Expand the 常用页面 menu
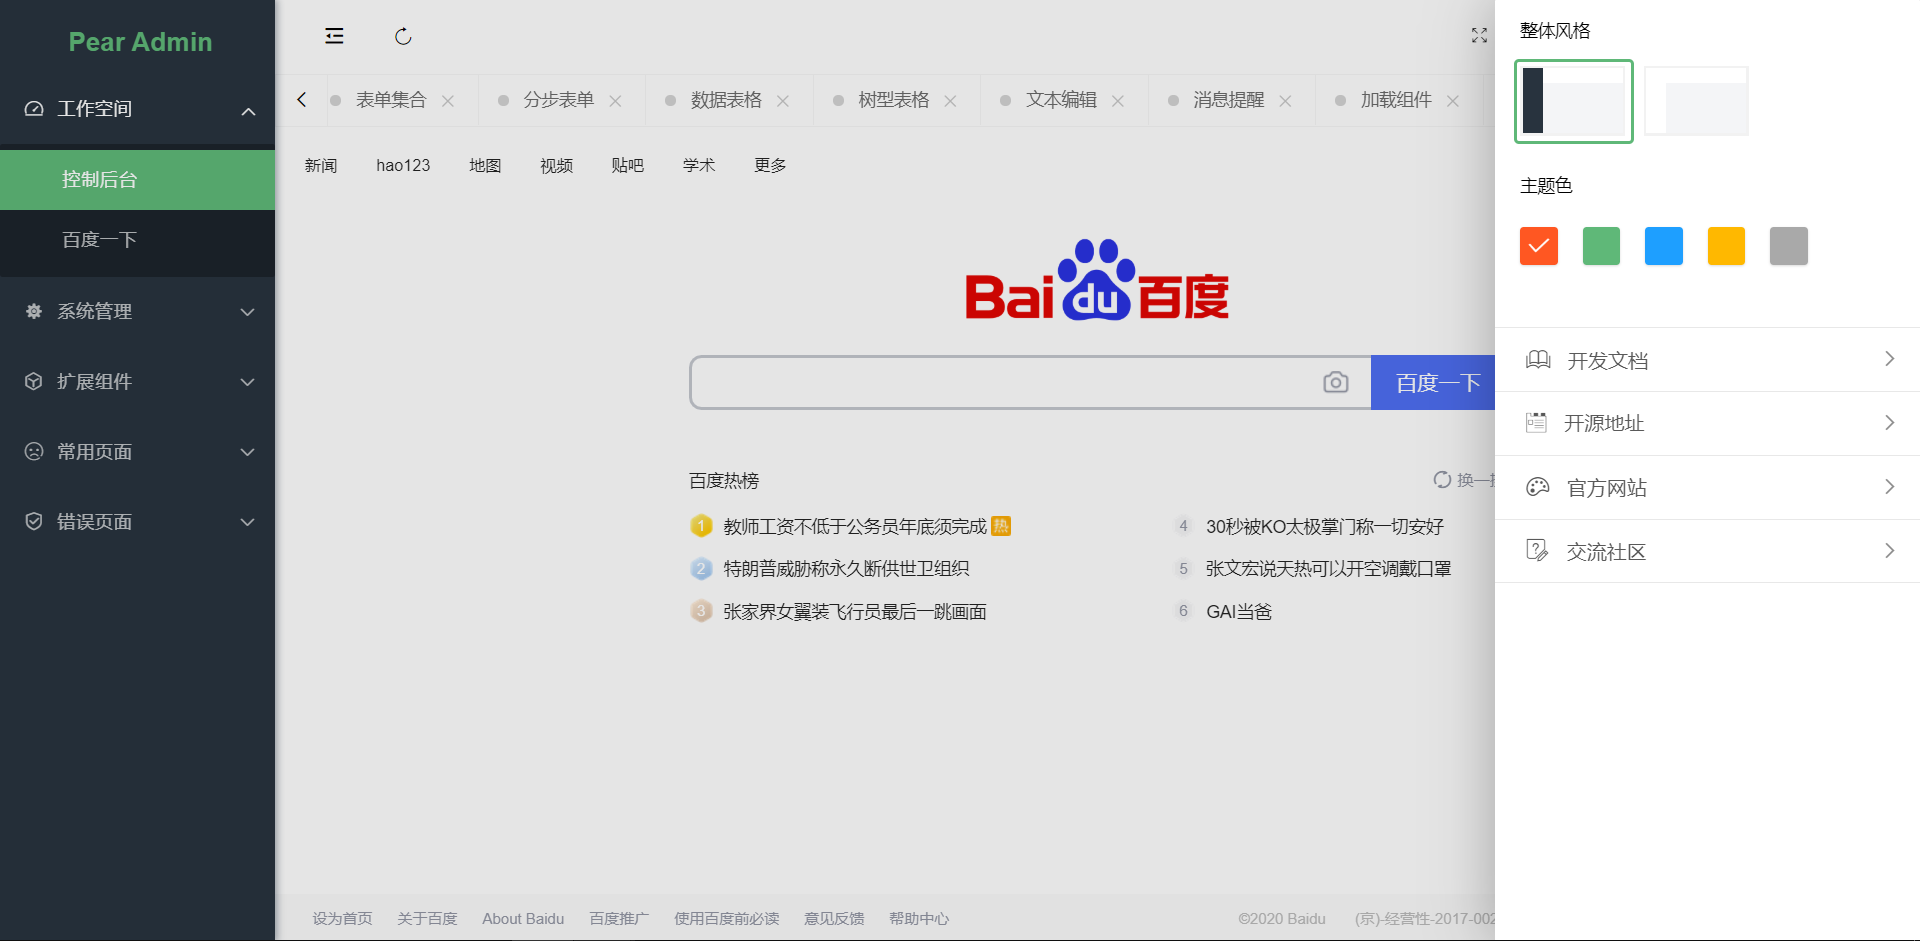This screenshot has width=1920, height=941. coord(248,452)
